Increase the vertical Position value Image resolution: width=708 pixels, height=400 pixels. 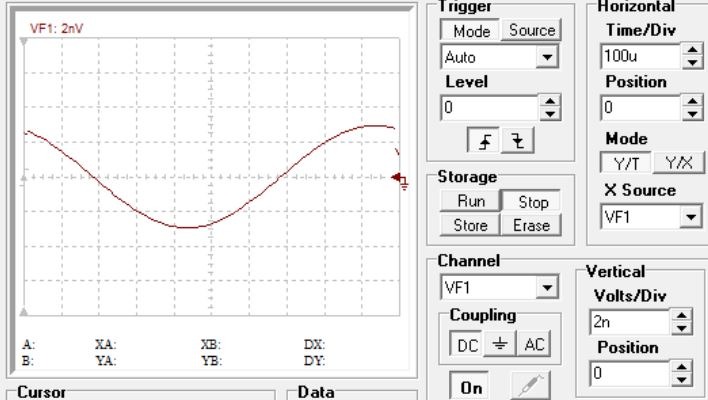pos(681,367)
